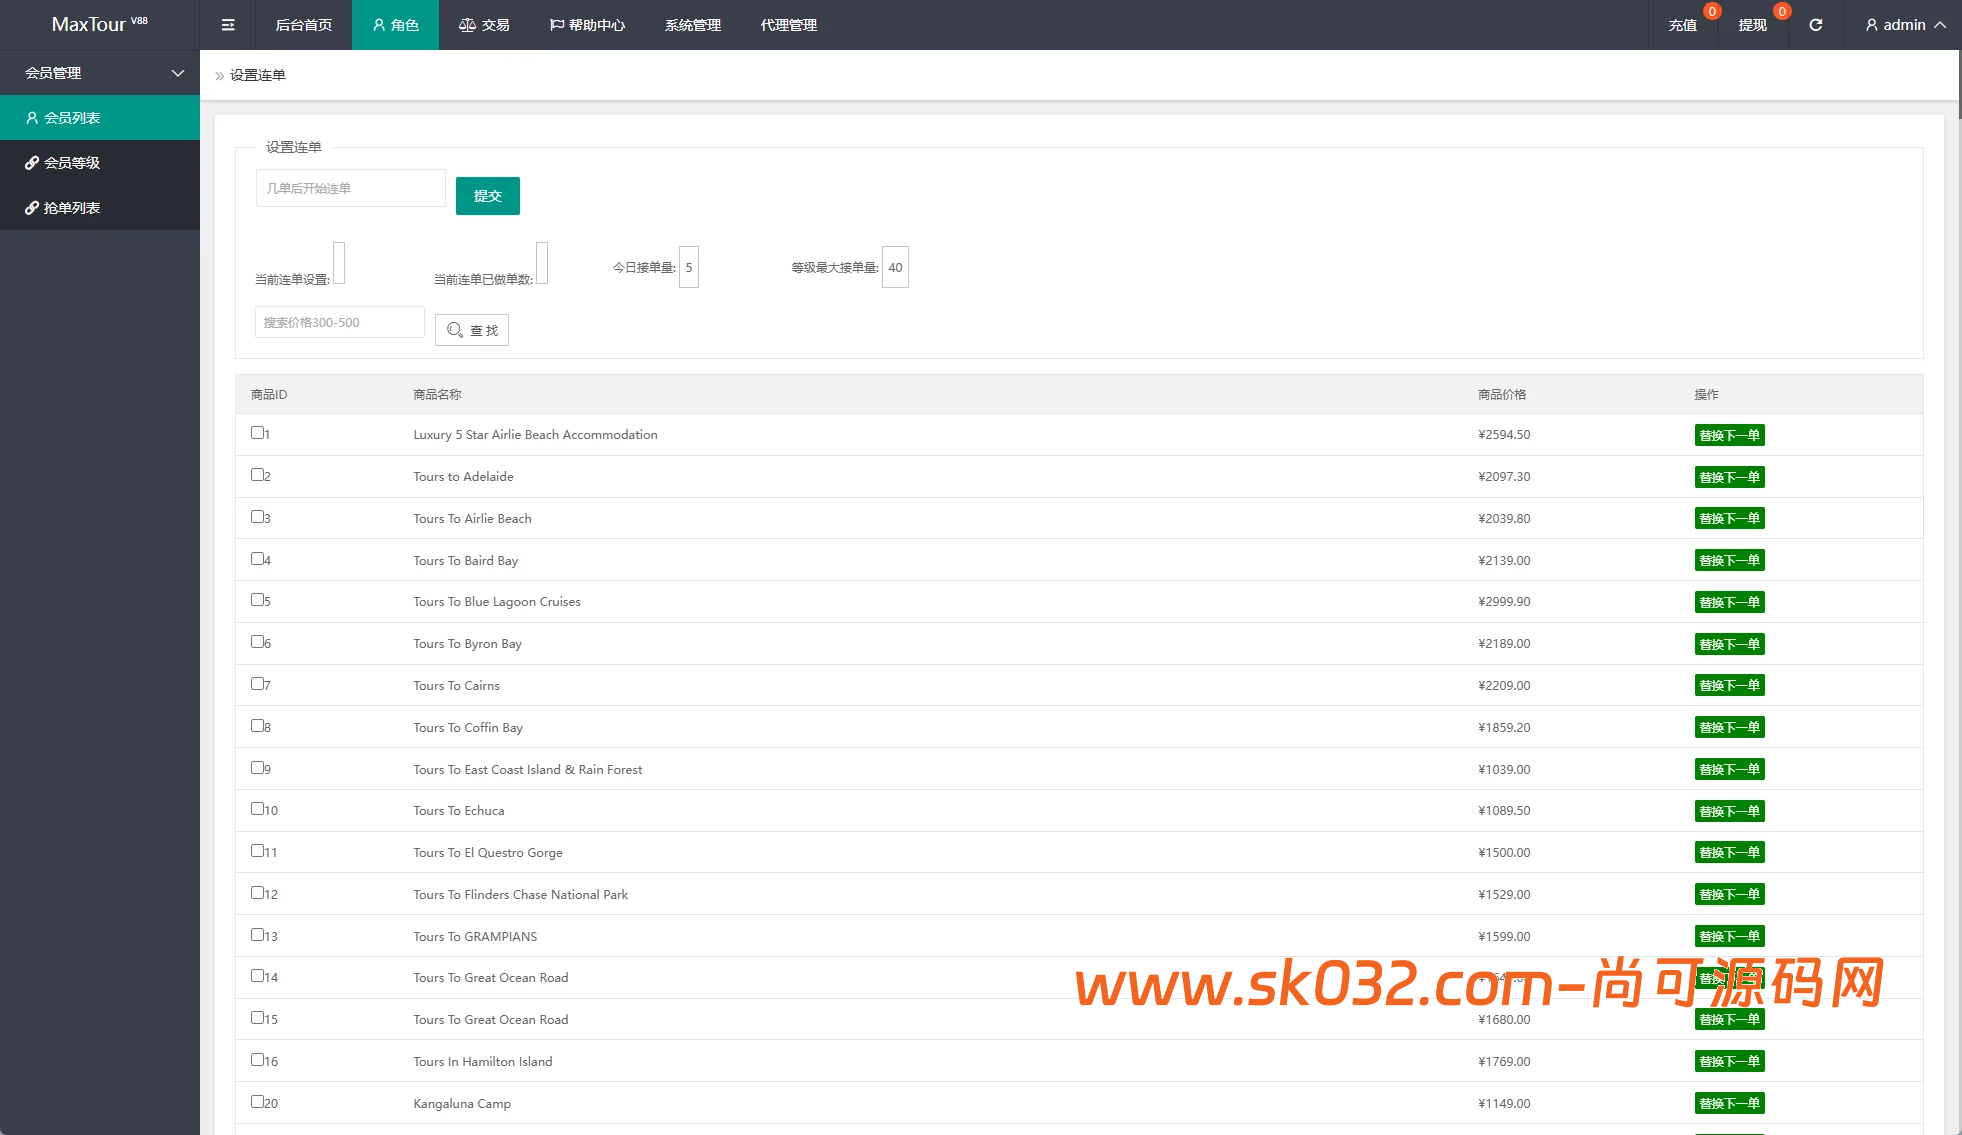Tick checkbox for Tours To Cairns

click(258, 684)
